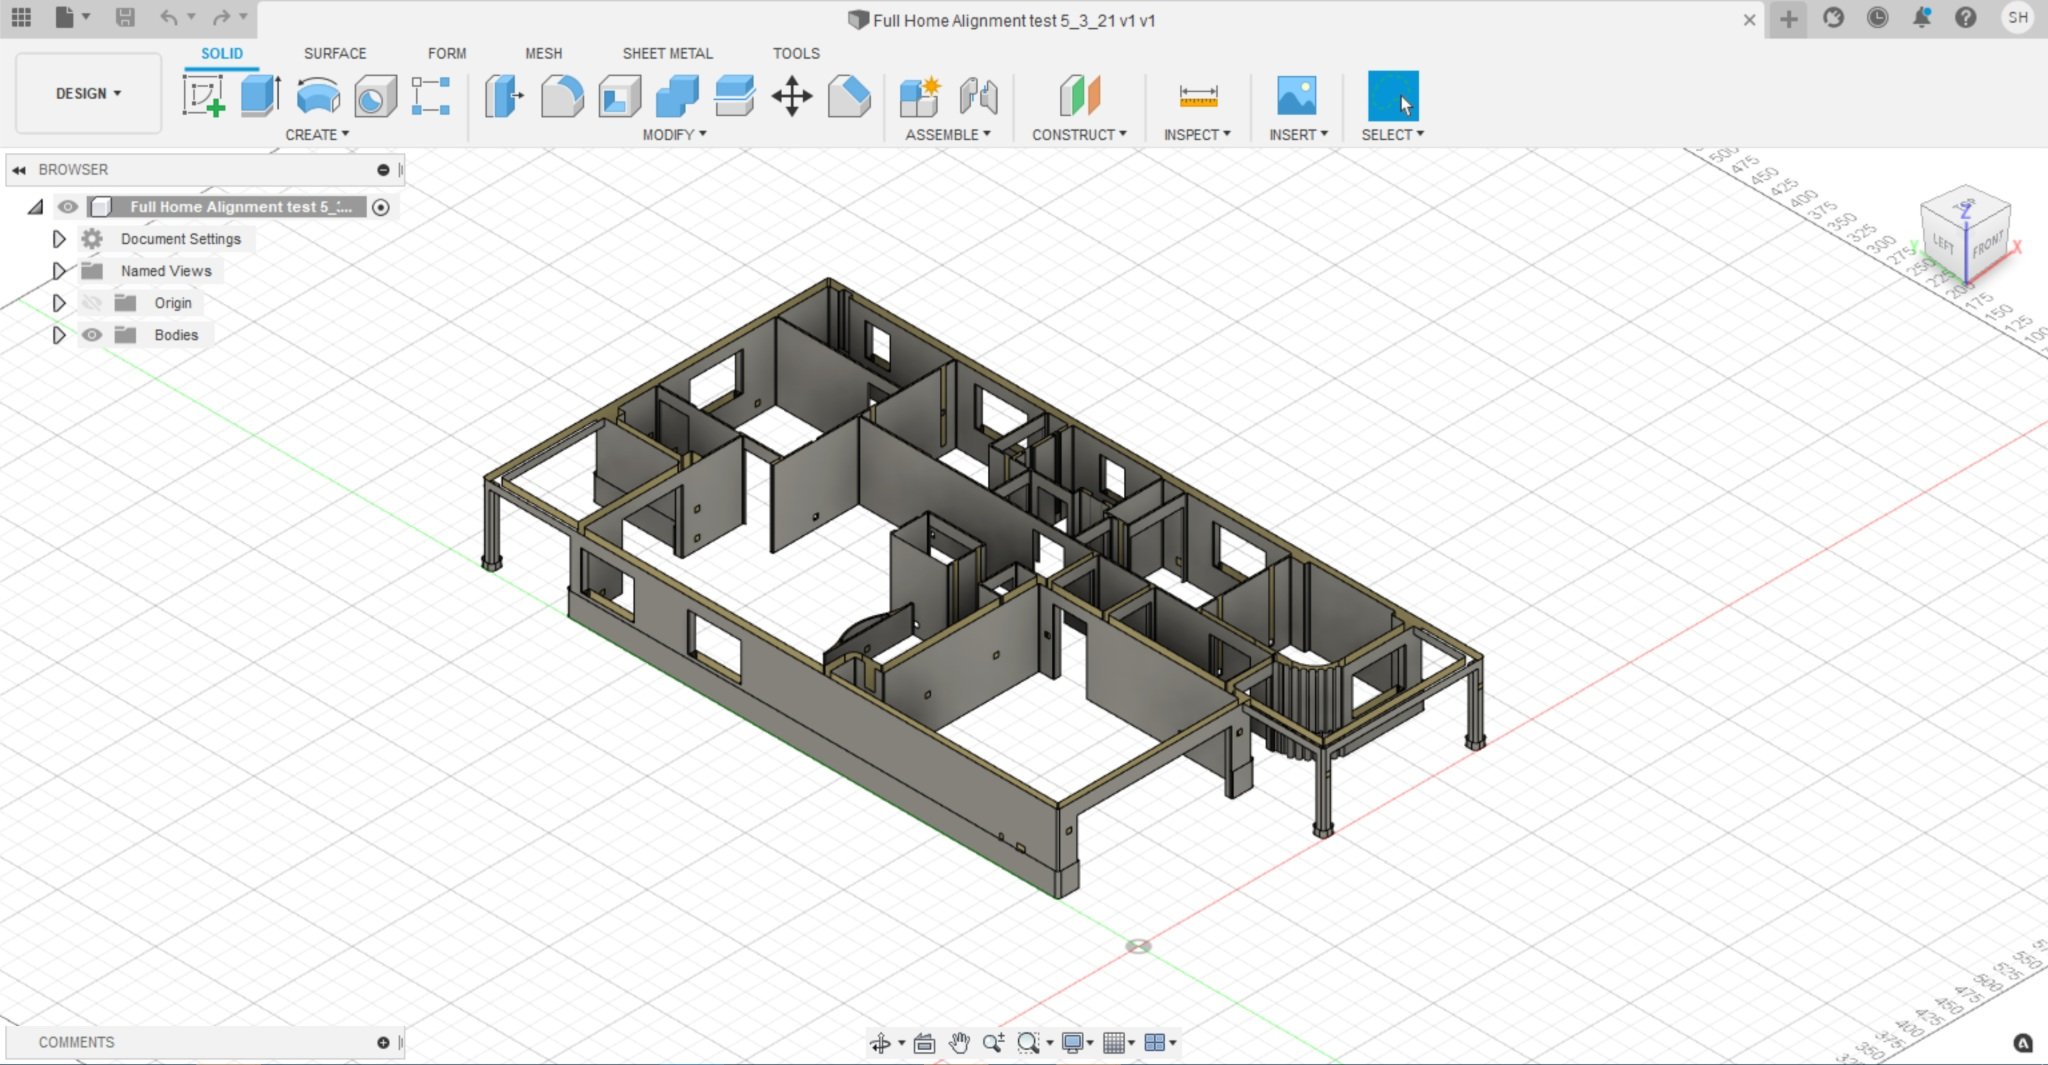Select the Revolve tool
Screen dimensions: 2048x1065
pos(318,96)
